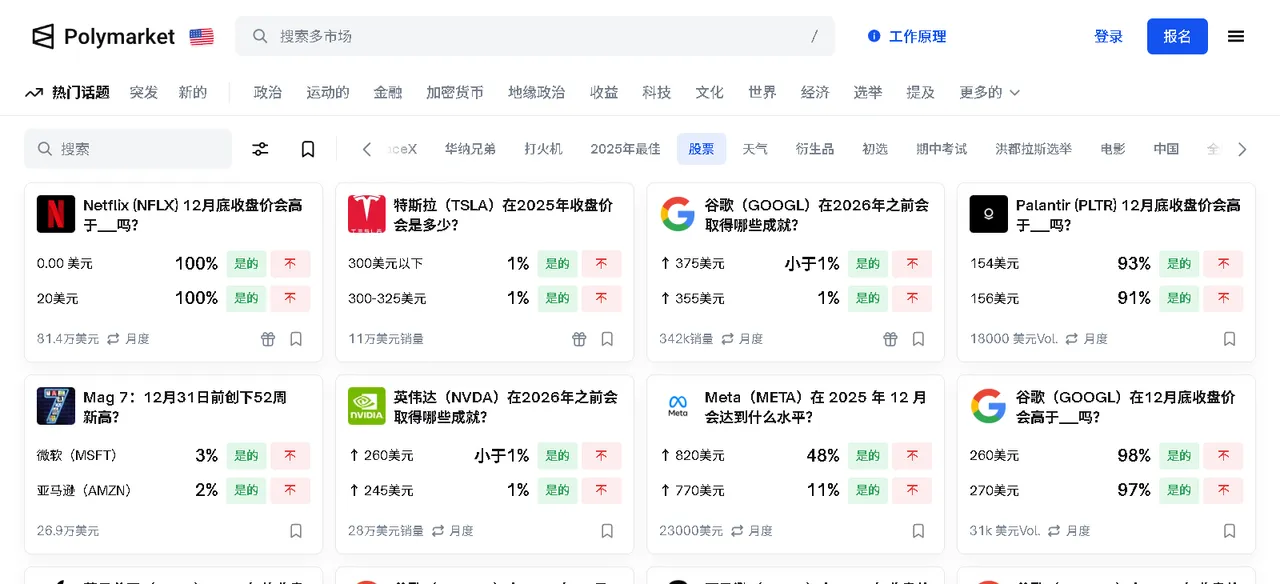Click 不 for Netflix 20美元
The width and height of the screenshot is (1280, 584).
[x=290, y=298]
